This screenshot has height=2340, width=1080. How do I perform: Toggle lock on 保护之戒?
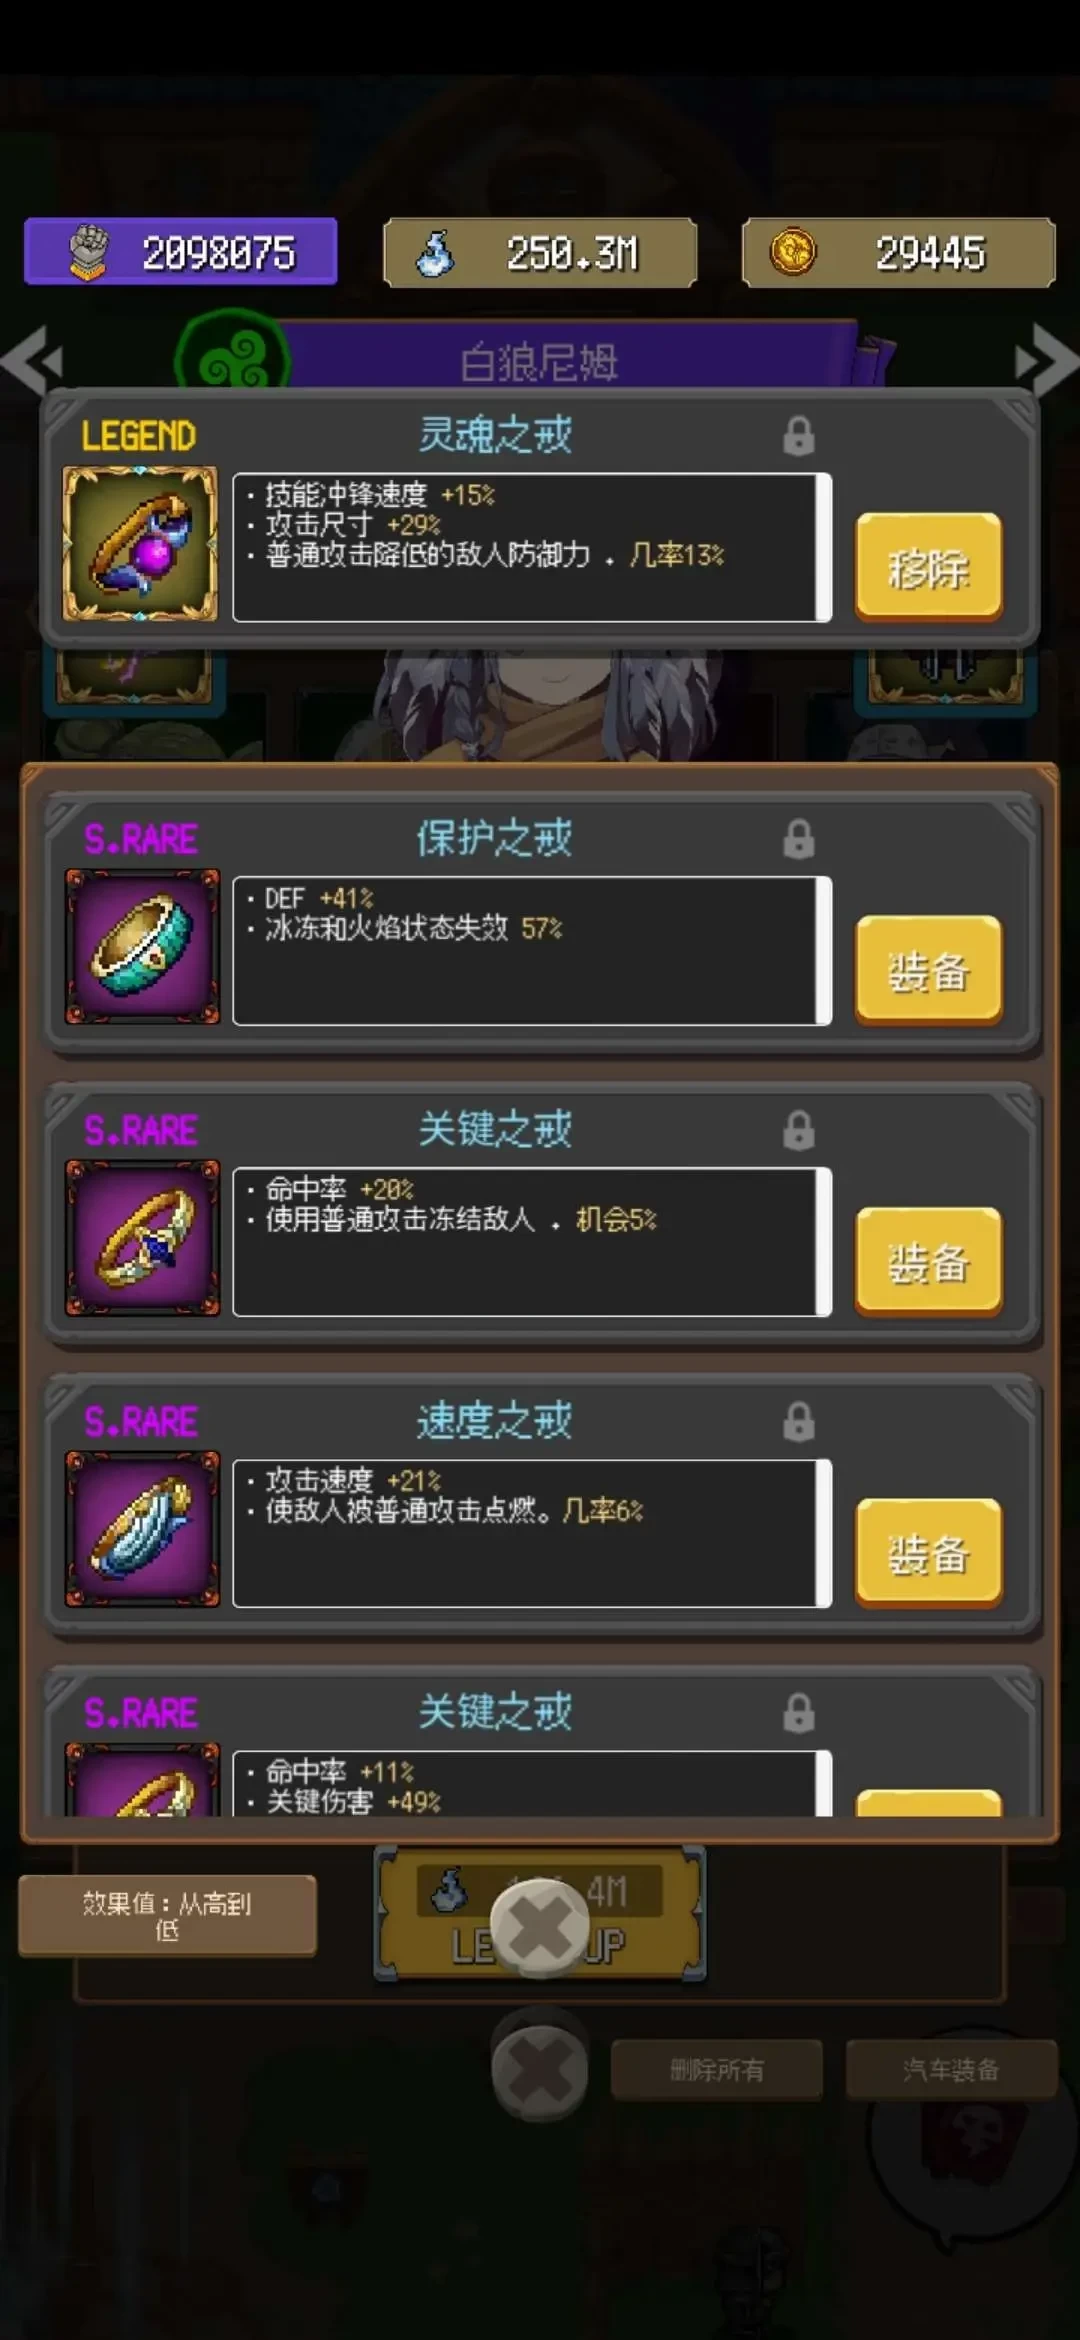798,839
